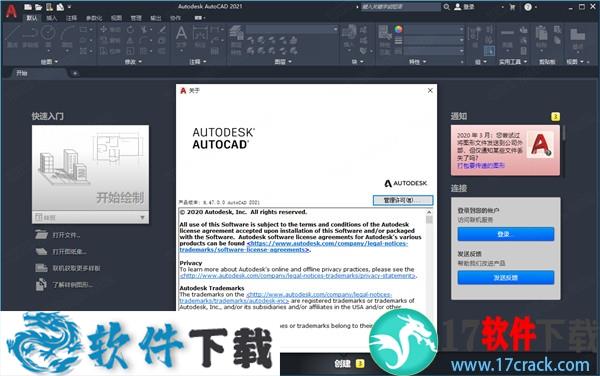The height and width of the screenshot is (376, 600).
Task: Click the object color wheel swatch
Action: (x=398, y=29)
